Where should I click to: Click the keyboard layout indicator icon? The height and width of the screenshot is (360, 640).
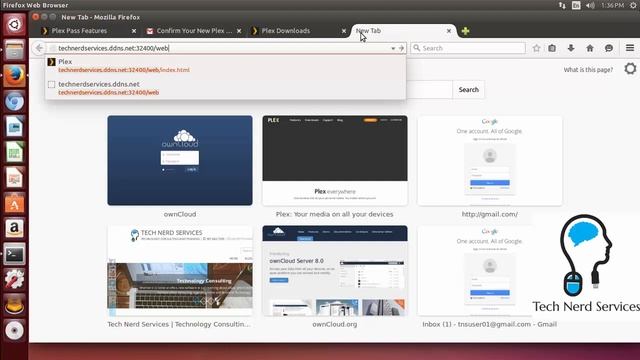576,5
